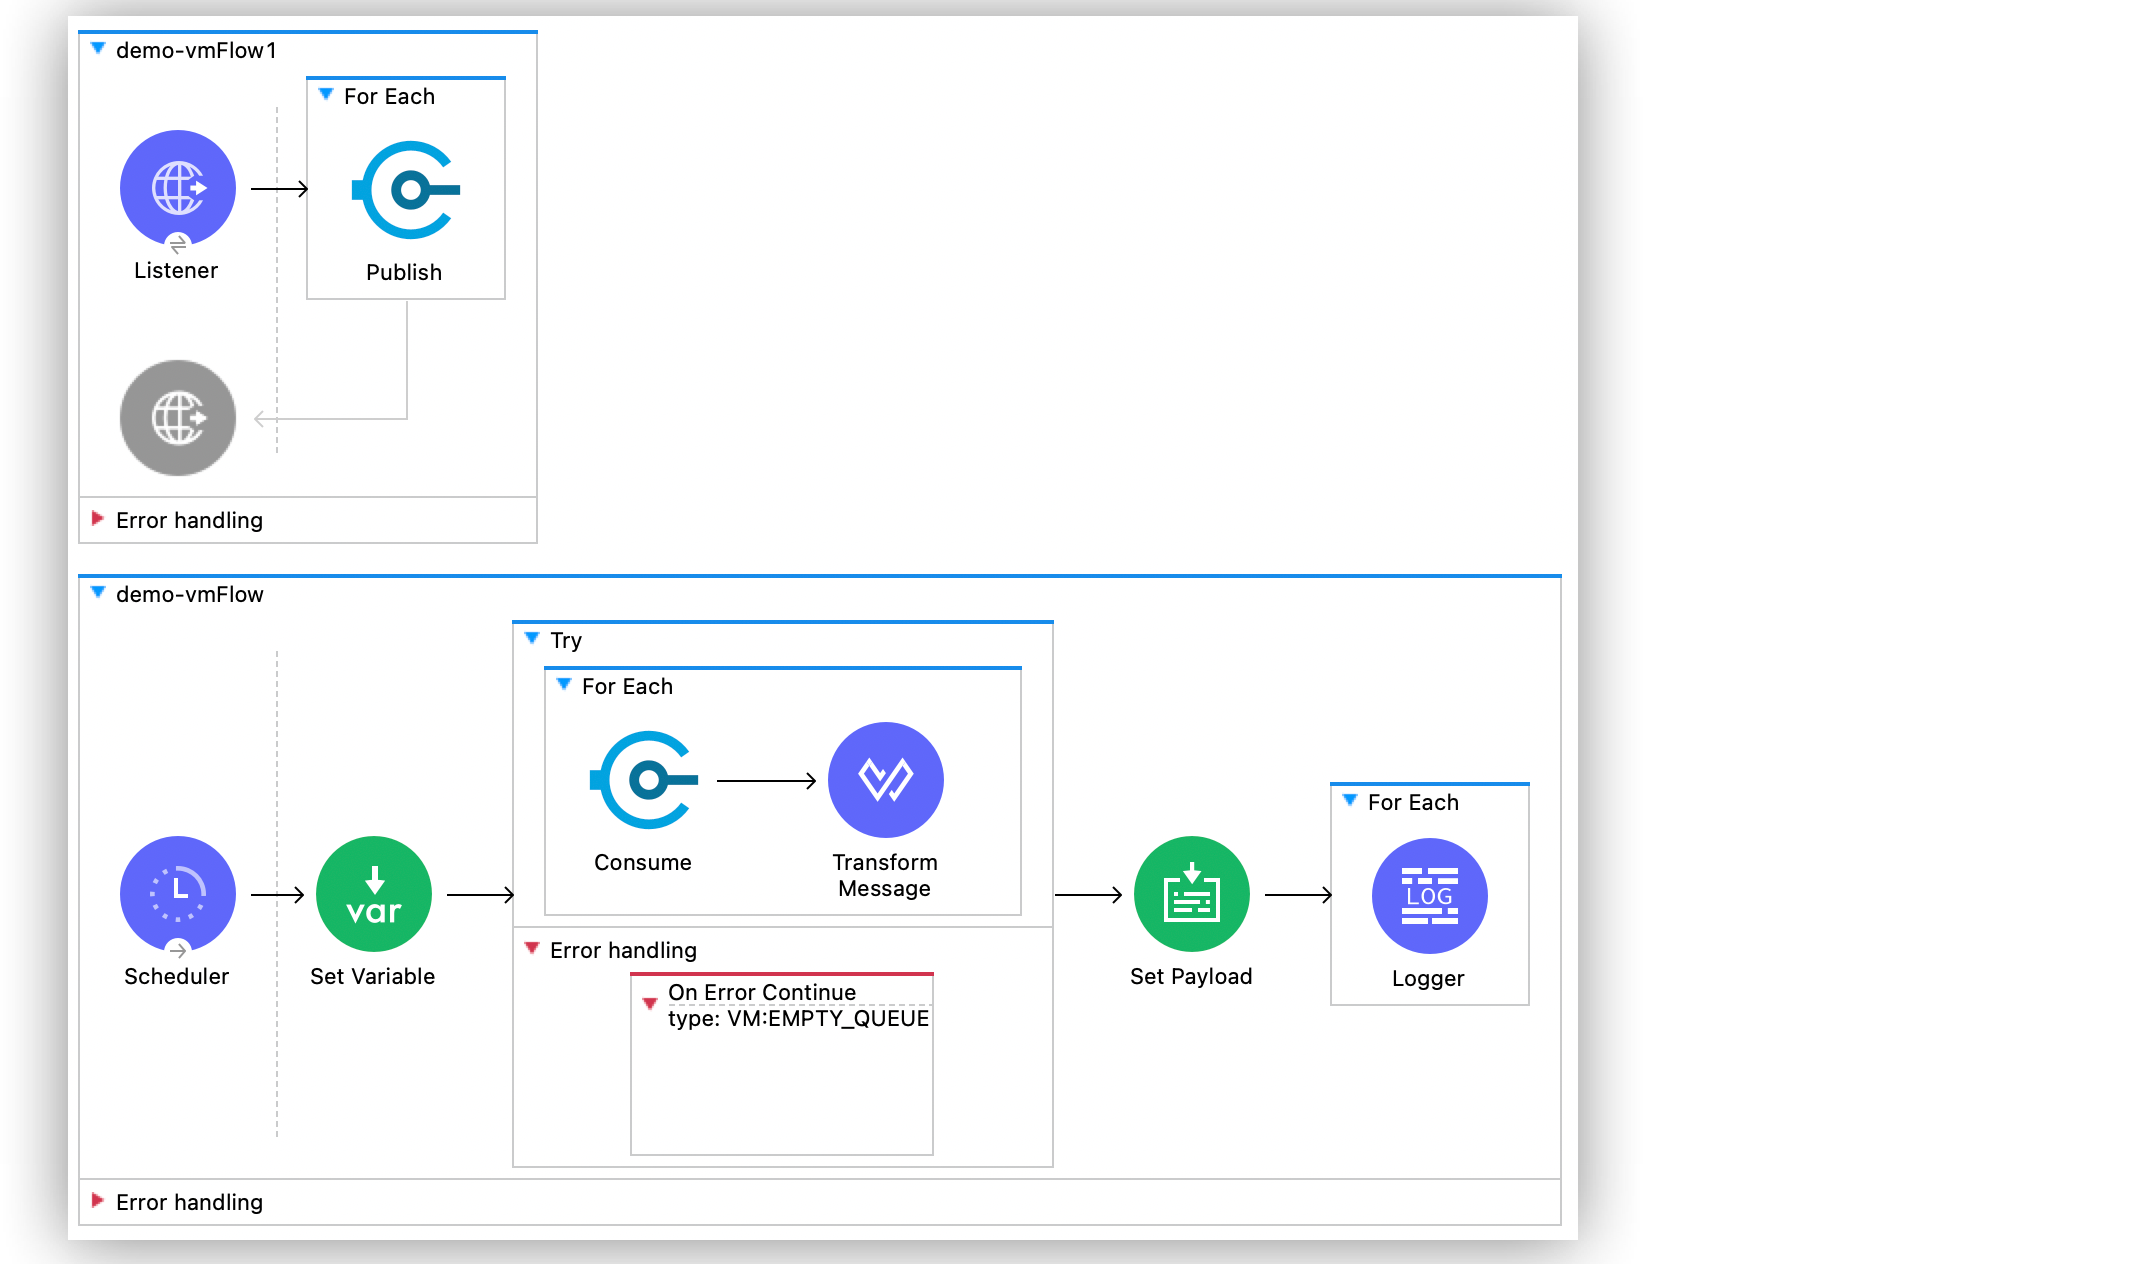Collapse the For Each scope containing Publish

(x=325, y=95)
